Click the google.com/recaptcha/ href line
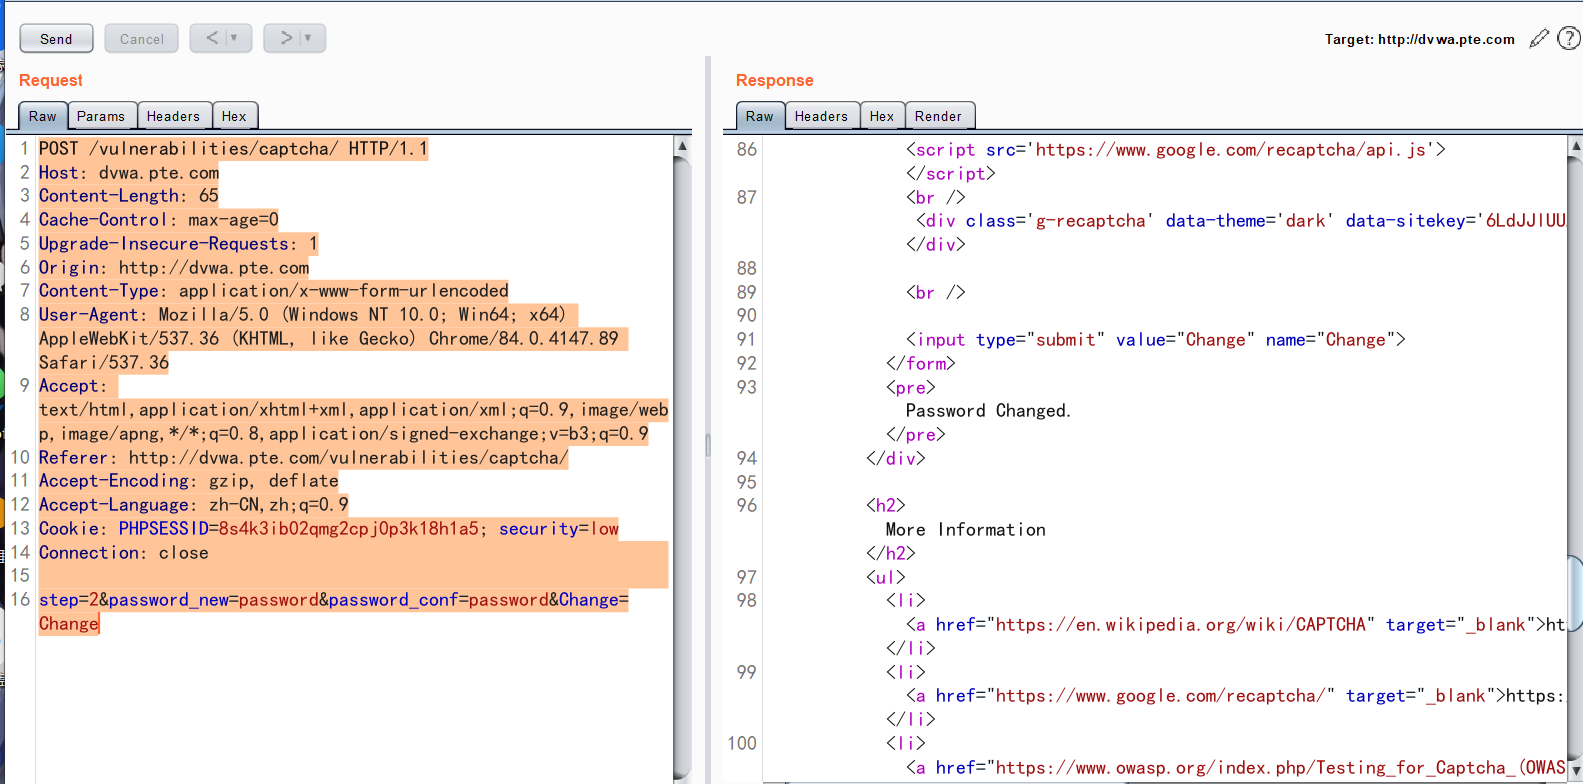This screenshot has height=784, width=1583. 1235,696
